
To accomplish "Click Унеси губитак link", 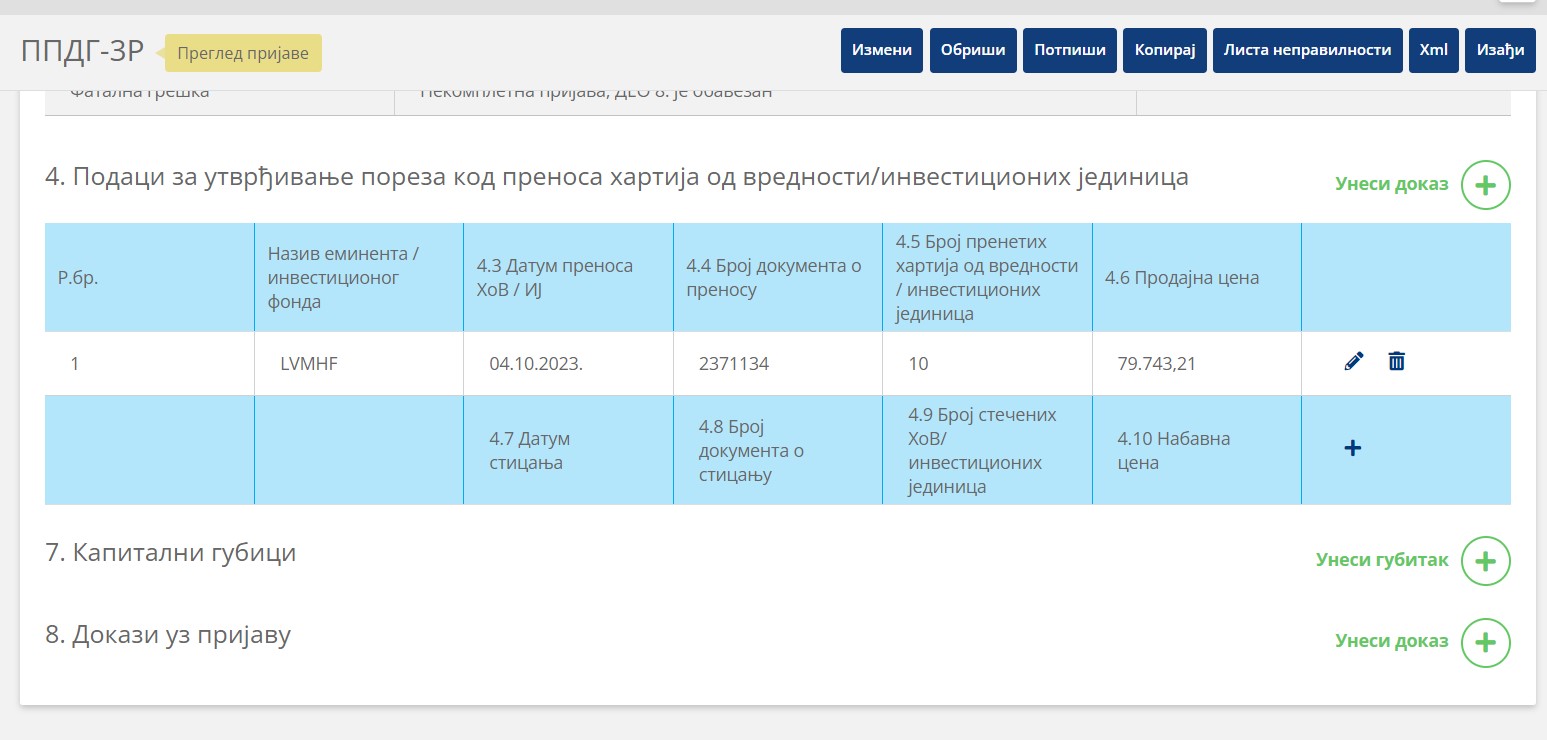I will [x=1382, y=560].
